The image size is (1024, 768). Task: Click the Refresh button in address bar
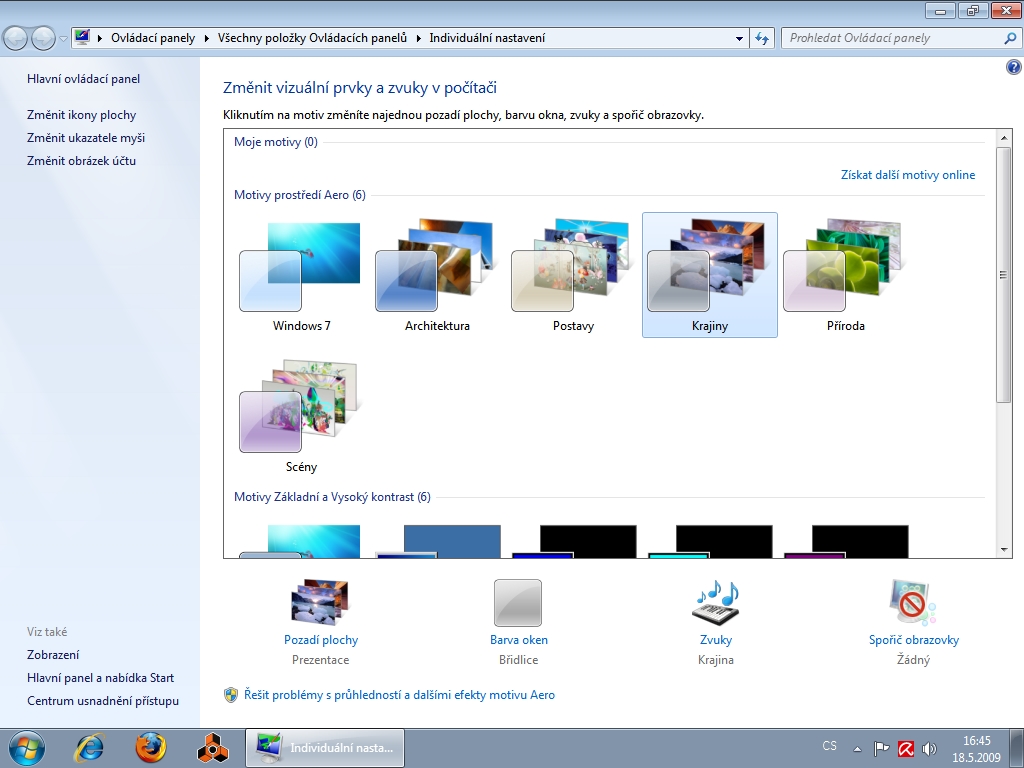pos(762,39)
